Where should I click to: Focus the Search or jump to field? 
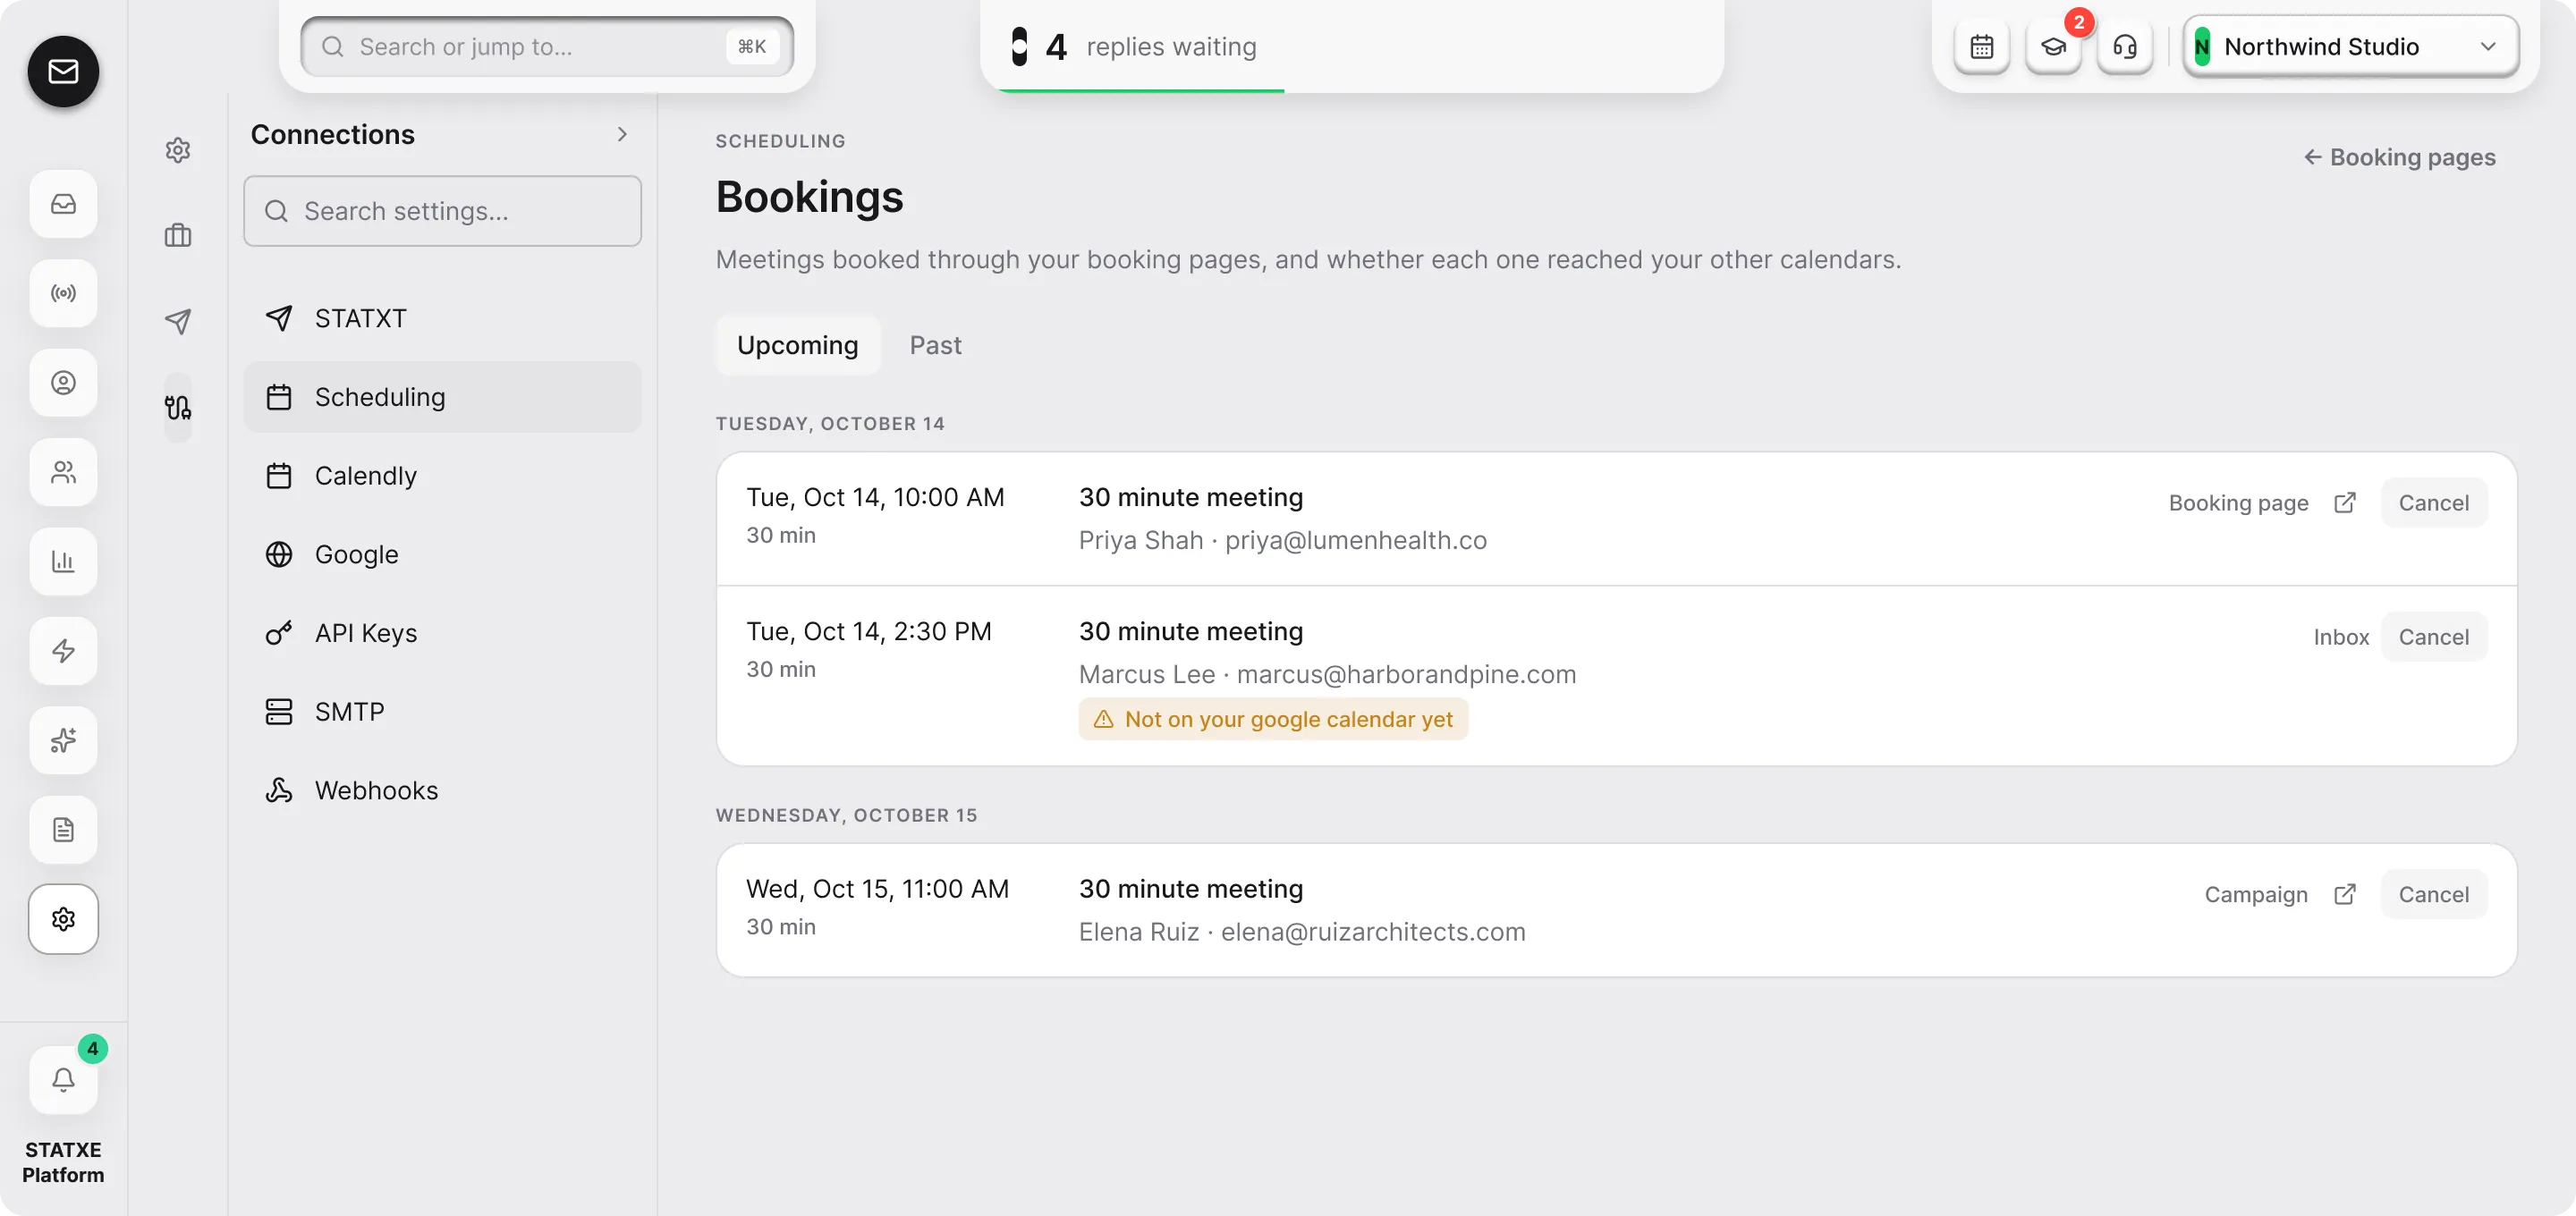[547, 46]
